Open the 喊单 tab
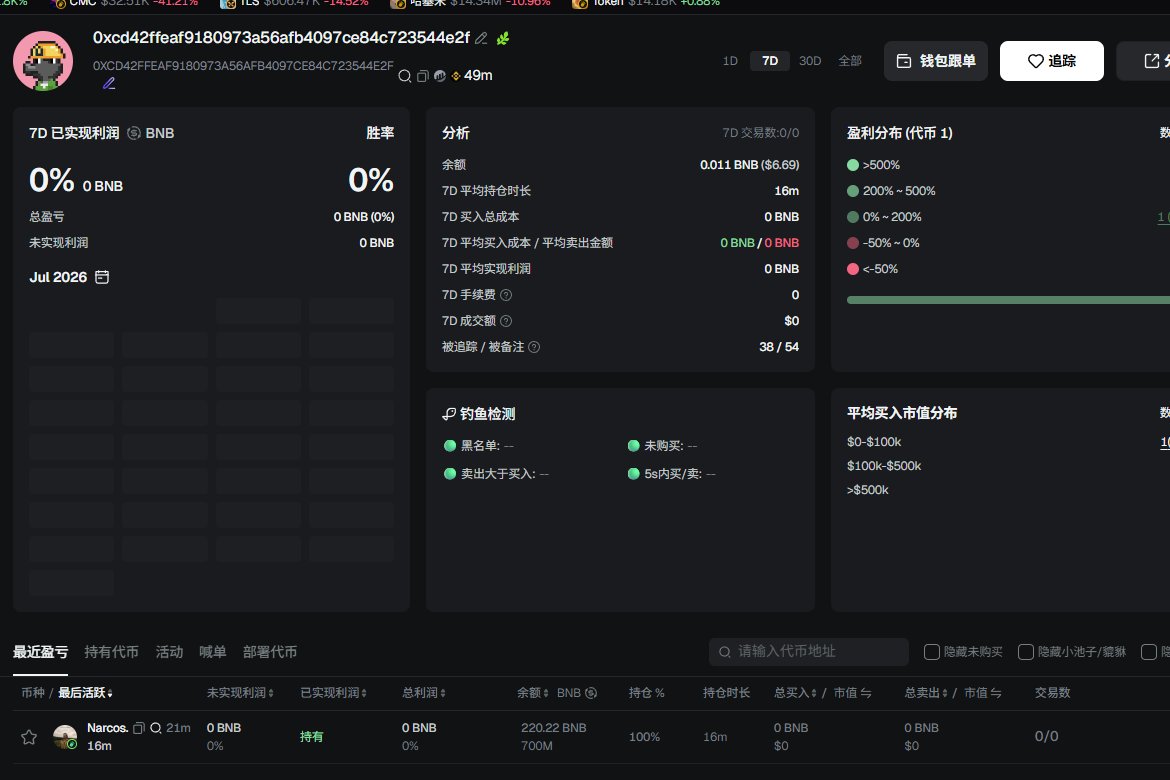The height and width of the screenshot is (780, 1170). [213, 652]
